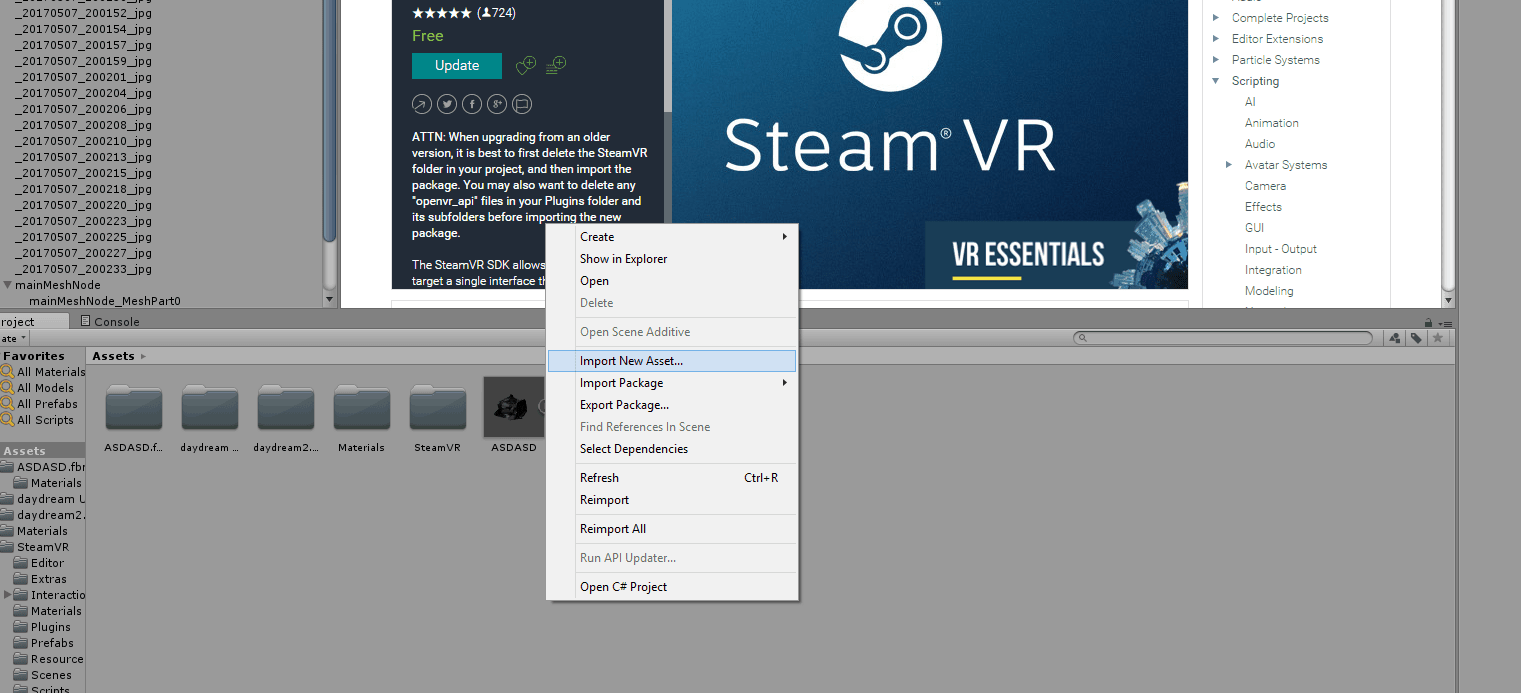This screenshot has height=693, width=1521.
Task: Add SteamVR to wishlist with heart icon
Action: (x=526, y=66)
